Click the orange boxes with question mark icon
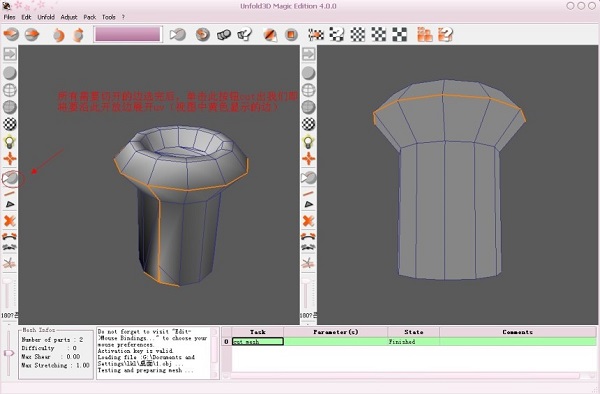This screenshot has width=600, height=394. pyautogui.click(x=445, y=34)
